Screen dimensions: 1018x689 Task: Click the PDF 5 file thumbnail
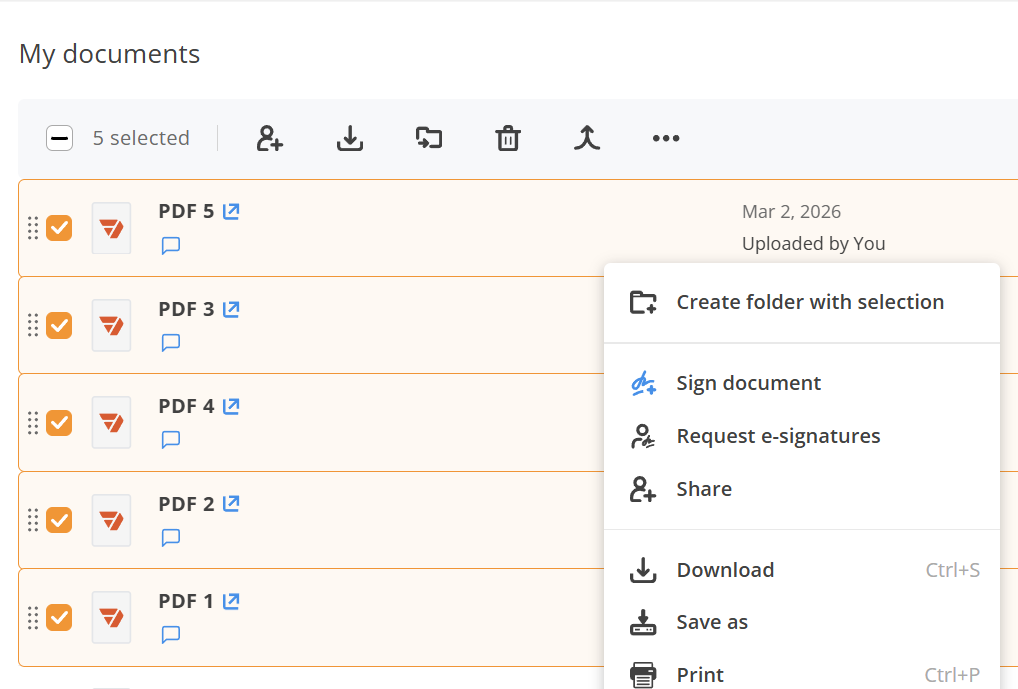pos(111,228)
